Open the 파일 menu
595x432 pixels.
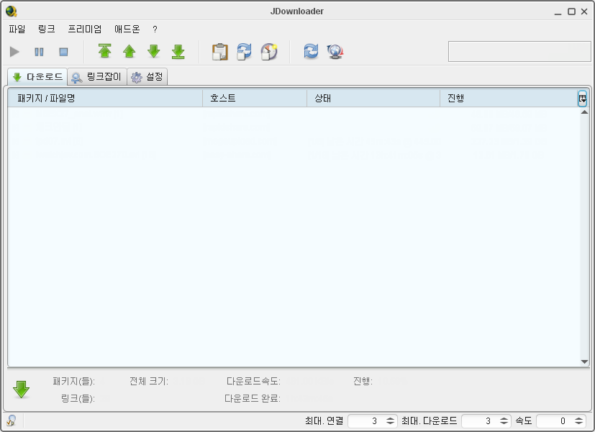[x=17, y=29]
